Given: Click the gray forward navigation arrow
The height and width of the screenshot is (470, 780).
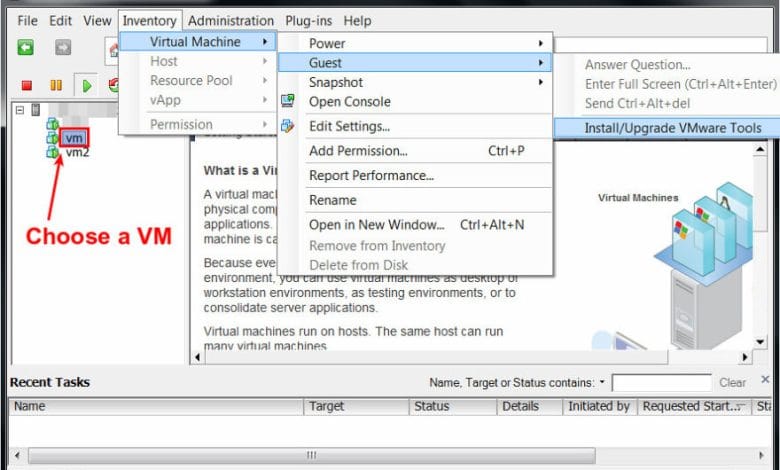Looking at the screenshot, I should click(63, 48).
